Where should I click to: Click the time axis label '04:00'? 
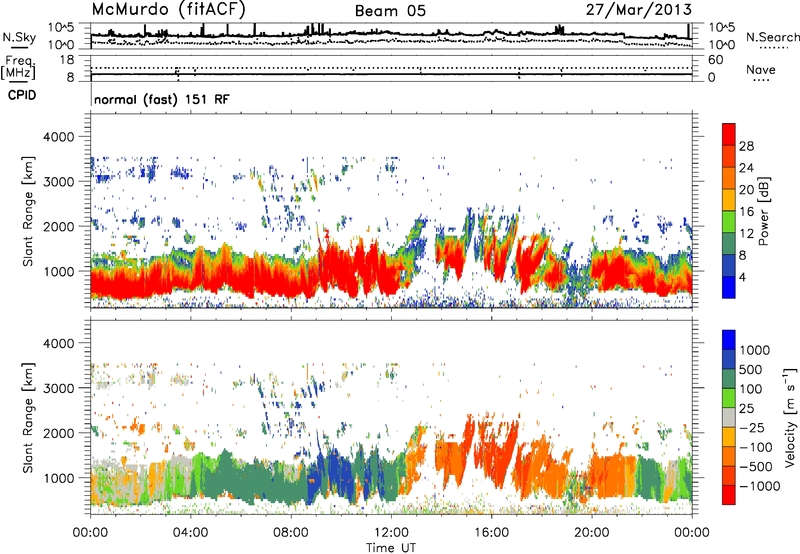190,533
